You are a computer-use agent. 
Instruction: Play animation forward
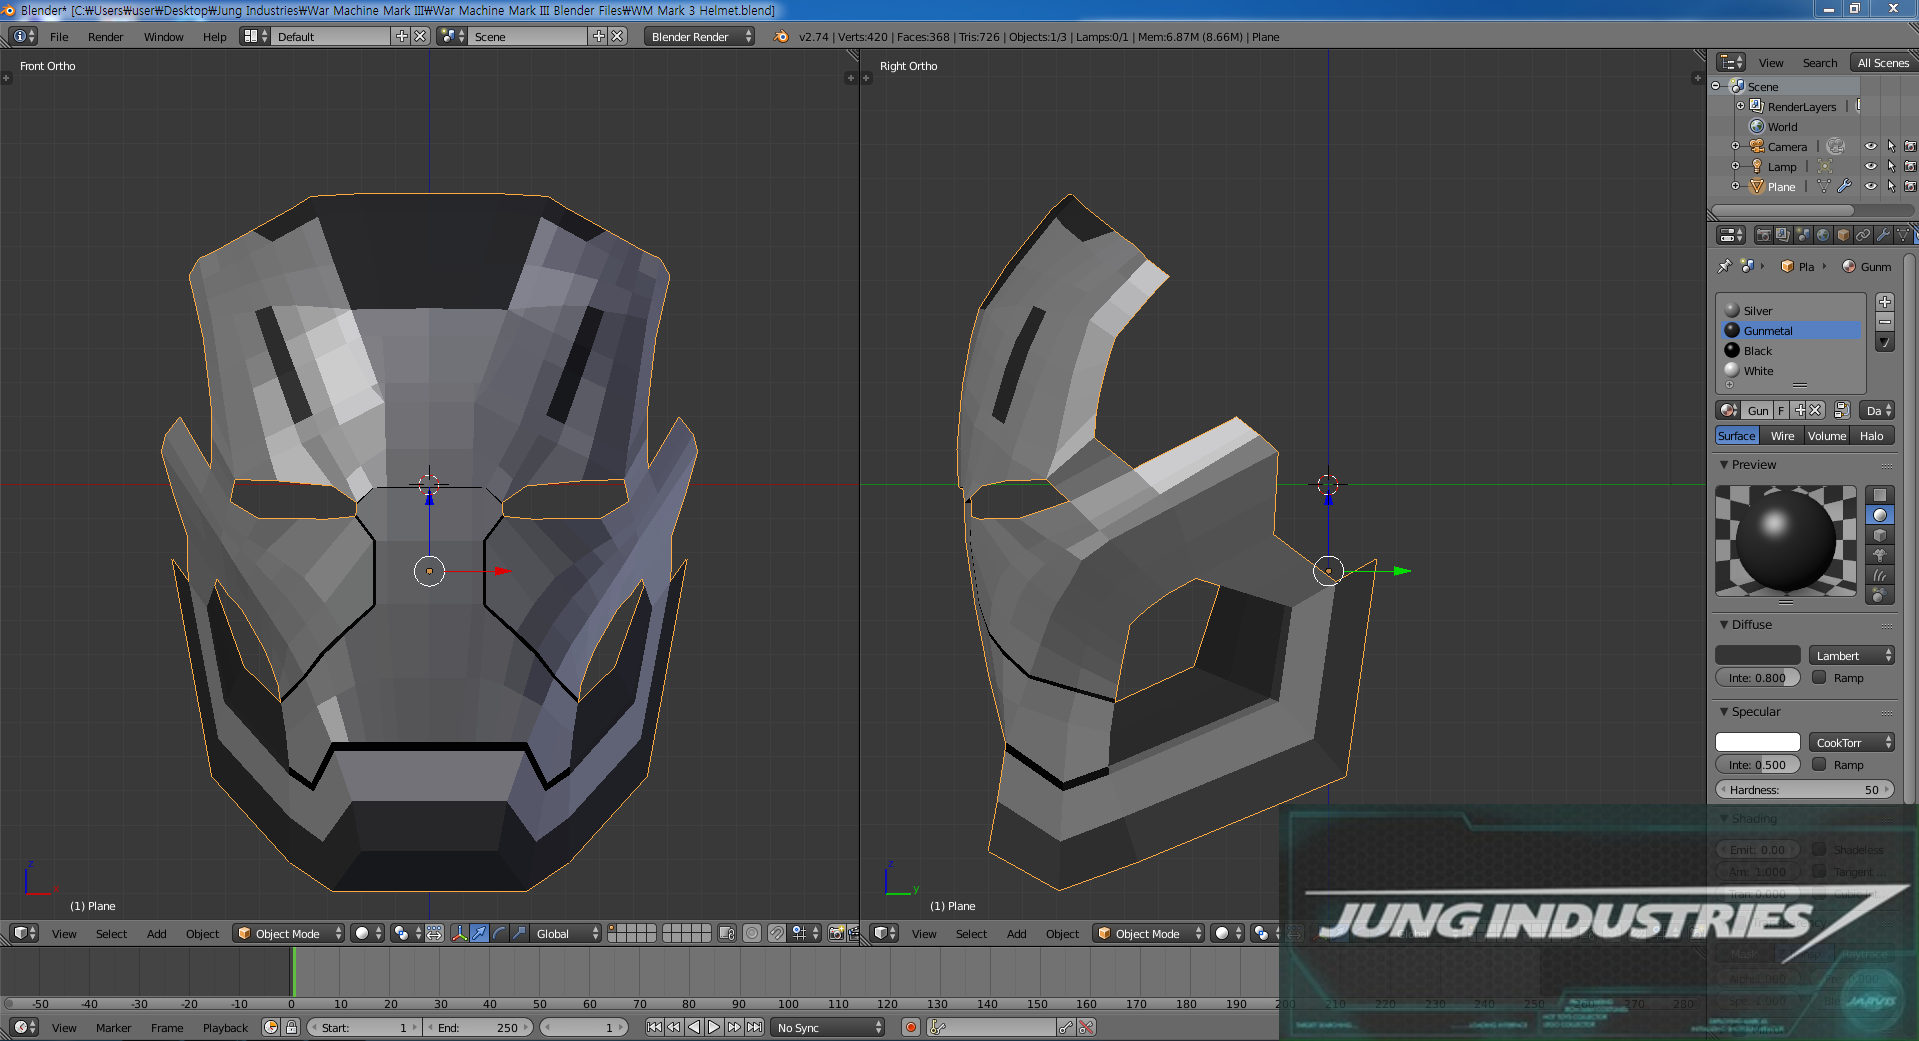coord(714,1027)
